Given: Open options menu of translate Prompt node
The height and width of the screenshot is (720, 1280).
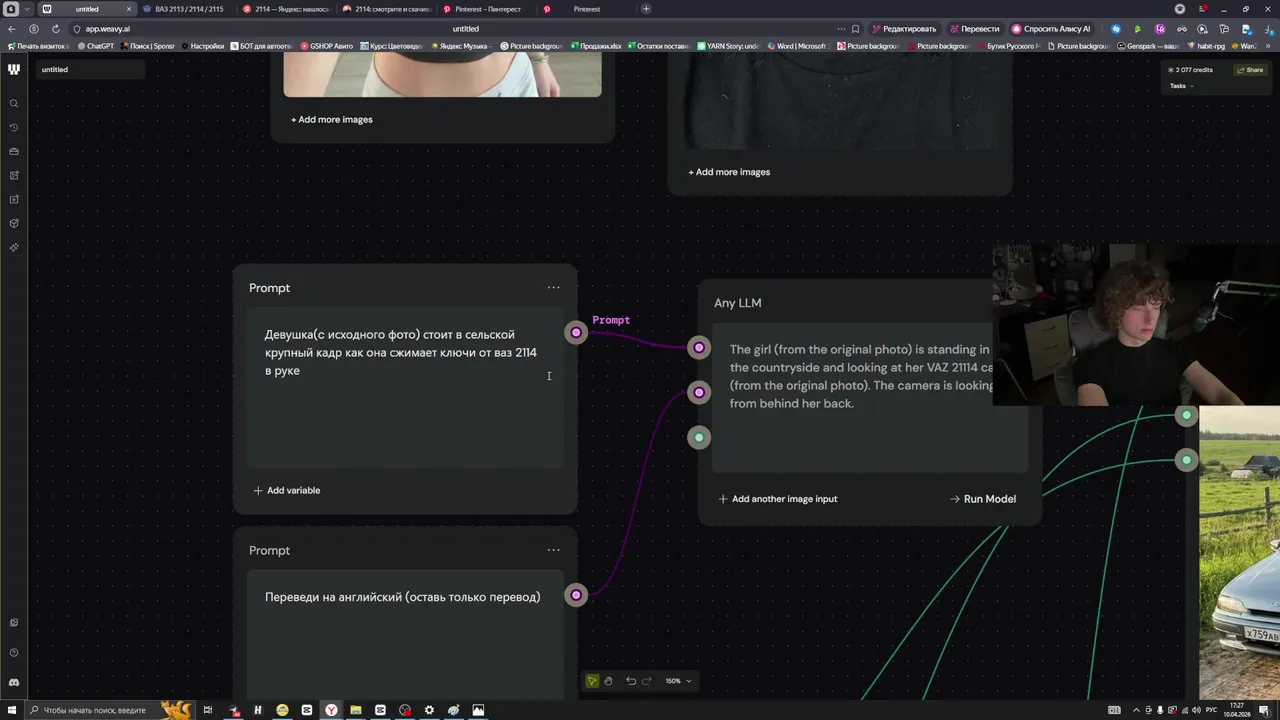Looking at the screenshot, I should click(x=553, y=550).
